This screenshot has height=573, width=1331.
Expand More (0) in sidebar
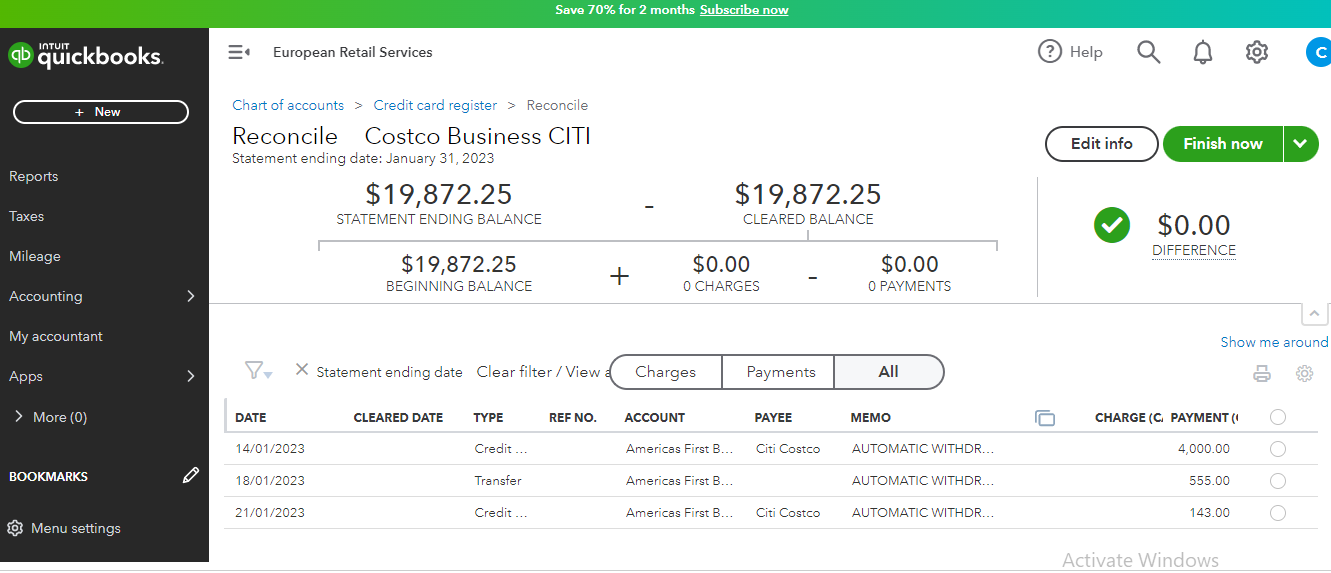(50, 417)
